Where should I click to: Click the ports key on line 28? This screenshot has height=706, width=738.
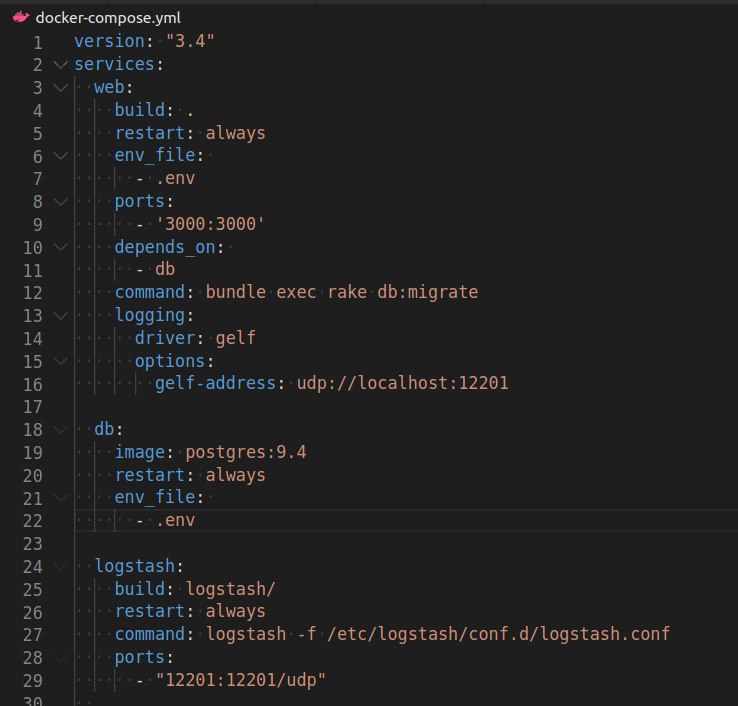pyautogui.click(x=140, y=657)
